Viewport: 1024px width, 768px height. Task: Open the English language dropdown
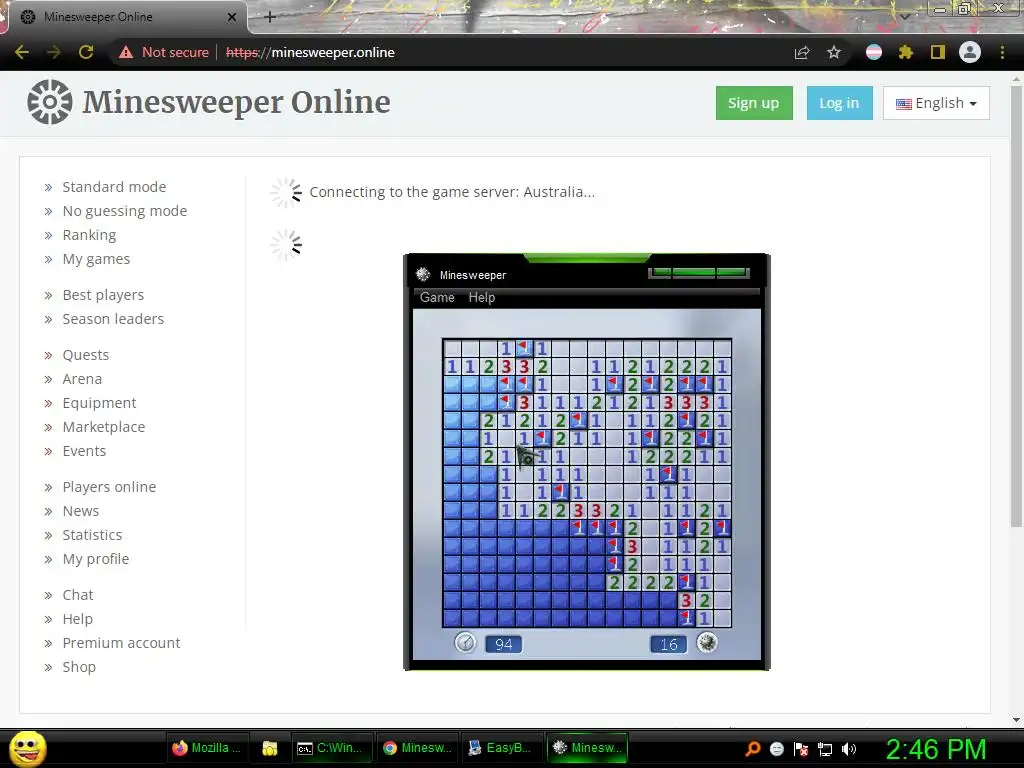click(x=936, y=103)
